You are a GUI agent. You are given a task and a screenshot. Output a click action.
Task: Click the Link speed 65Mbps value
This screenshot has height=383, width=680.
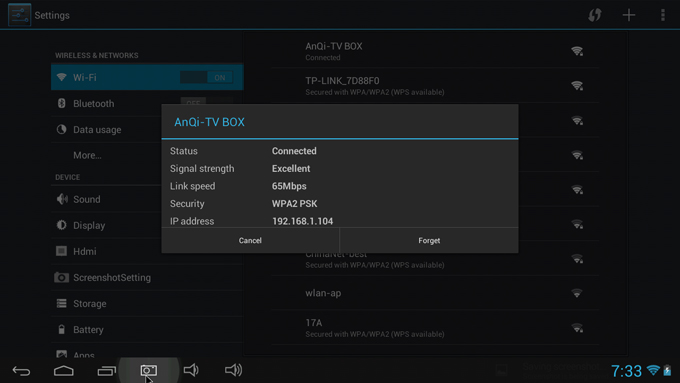289,186
